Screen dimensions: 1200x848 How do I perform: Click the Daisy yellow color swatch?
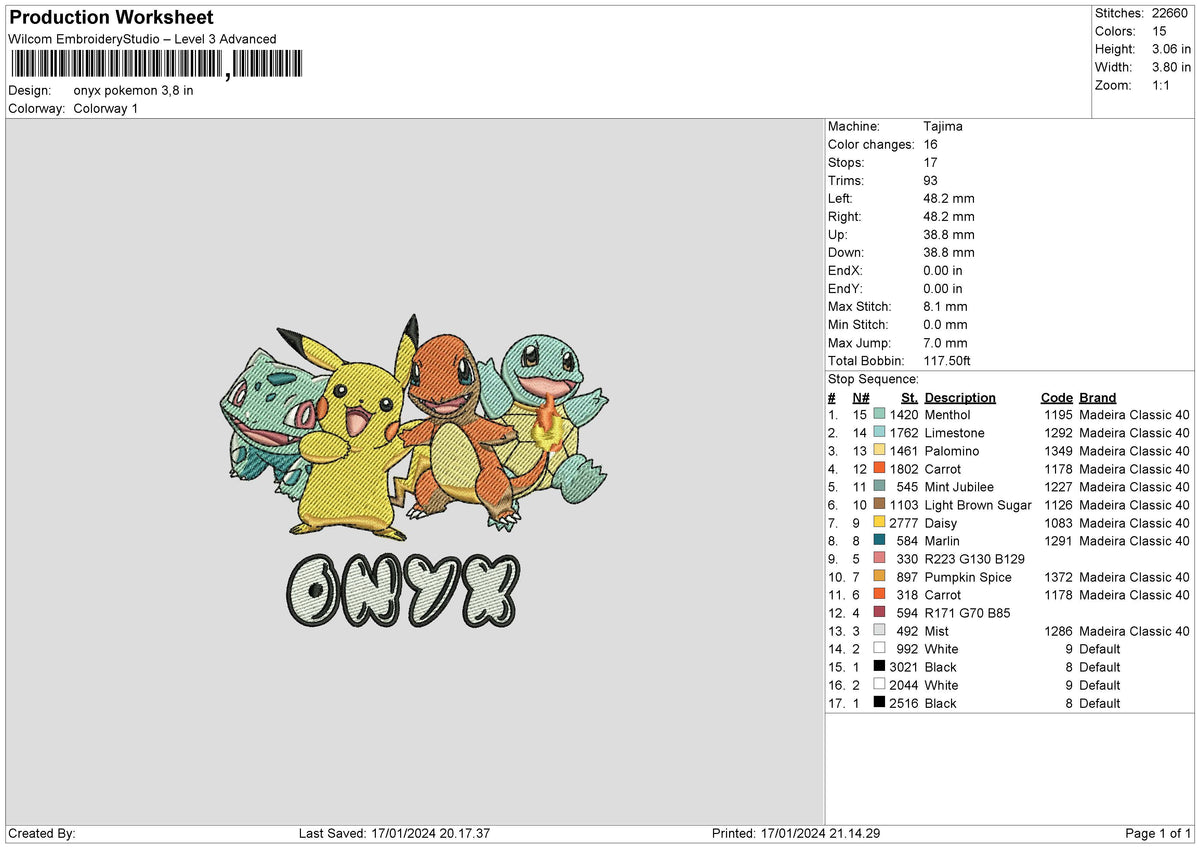pos(879,523)
